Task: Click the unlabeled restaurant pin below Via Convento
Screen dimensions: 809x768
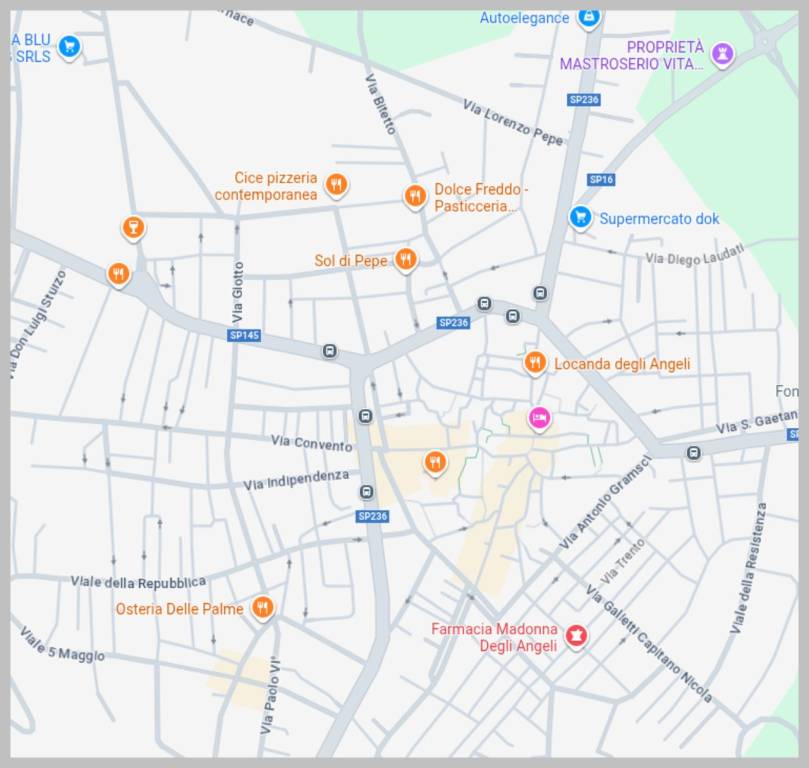Action: (434, 461)
